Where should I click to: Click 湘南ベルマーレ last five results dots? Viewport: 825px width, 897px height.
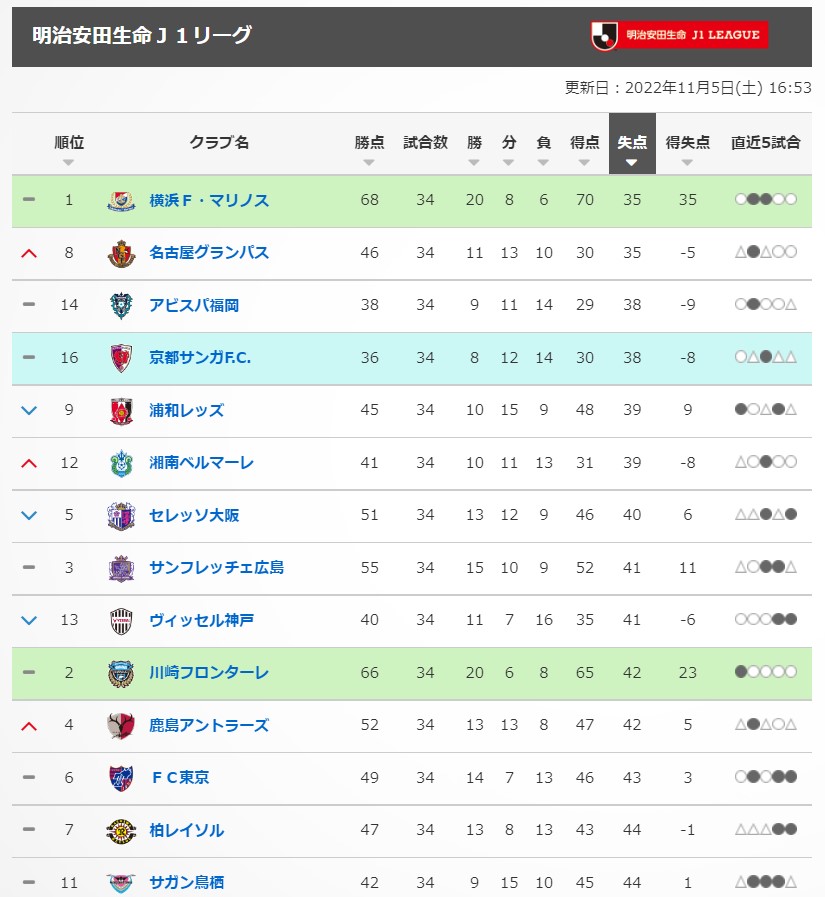765,462
